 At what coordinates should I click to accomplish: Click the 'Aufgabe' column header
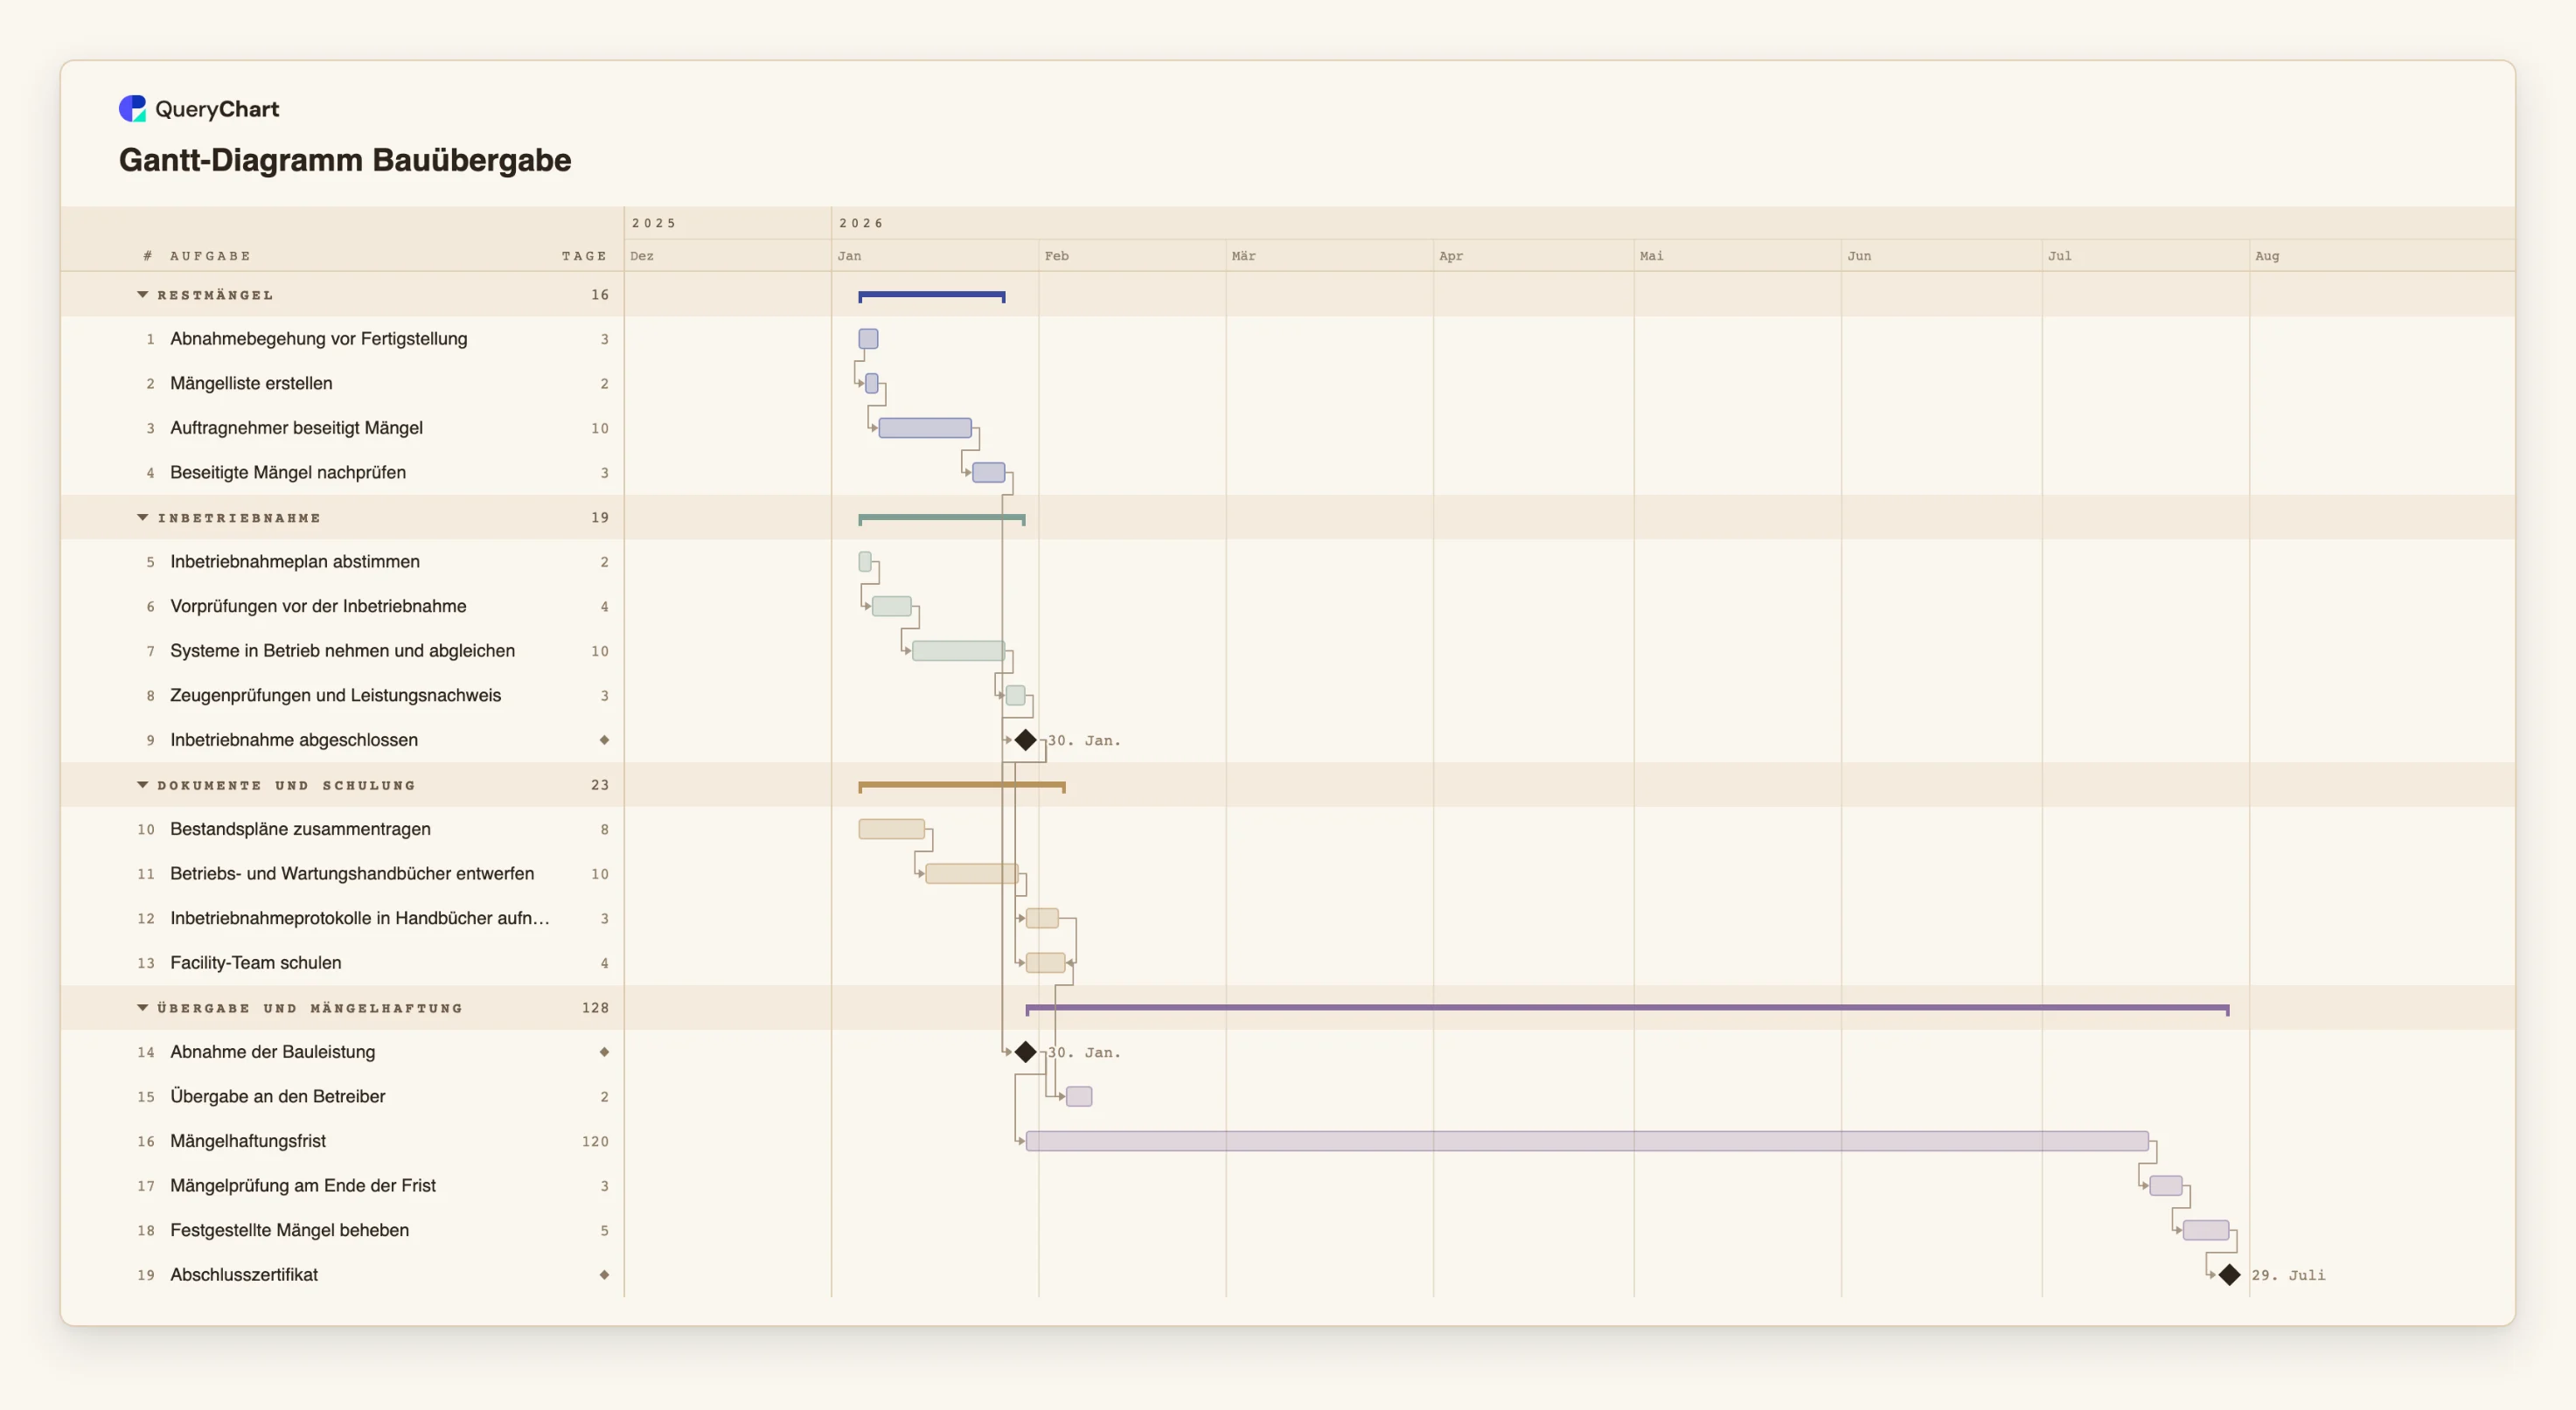coord(210,256)
